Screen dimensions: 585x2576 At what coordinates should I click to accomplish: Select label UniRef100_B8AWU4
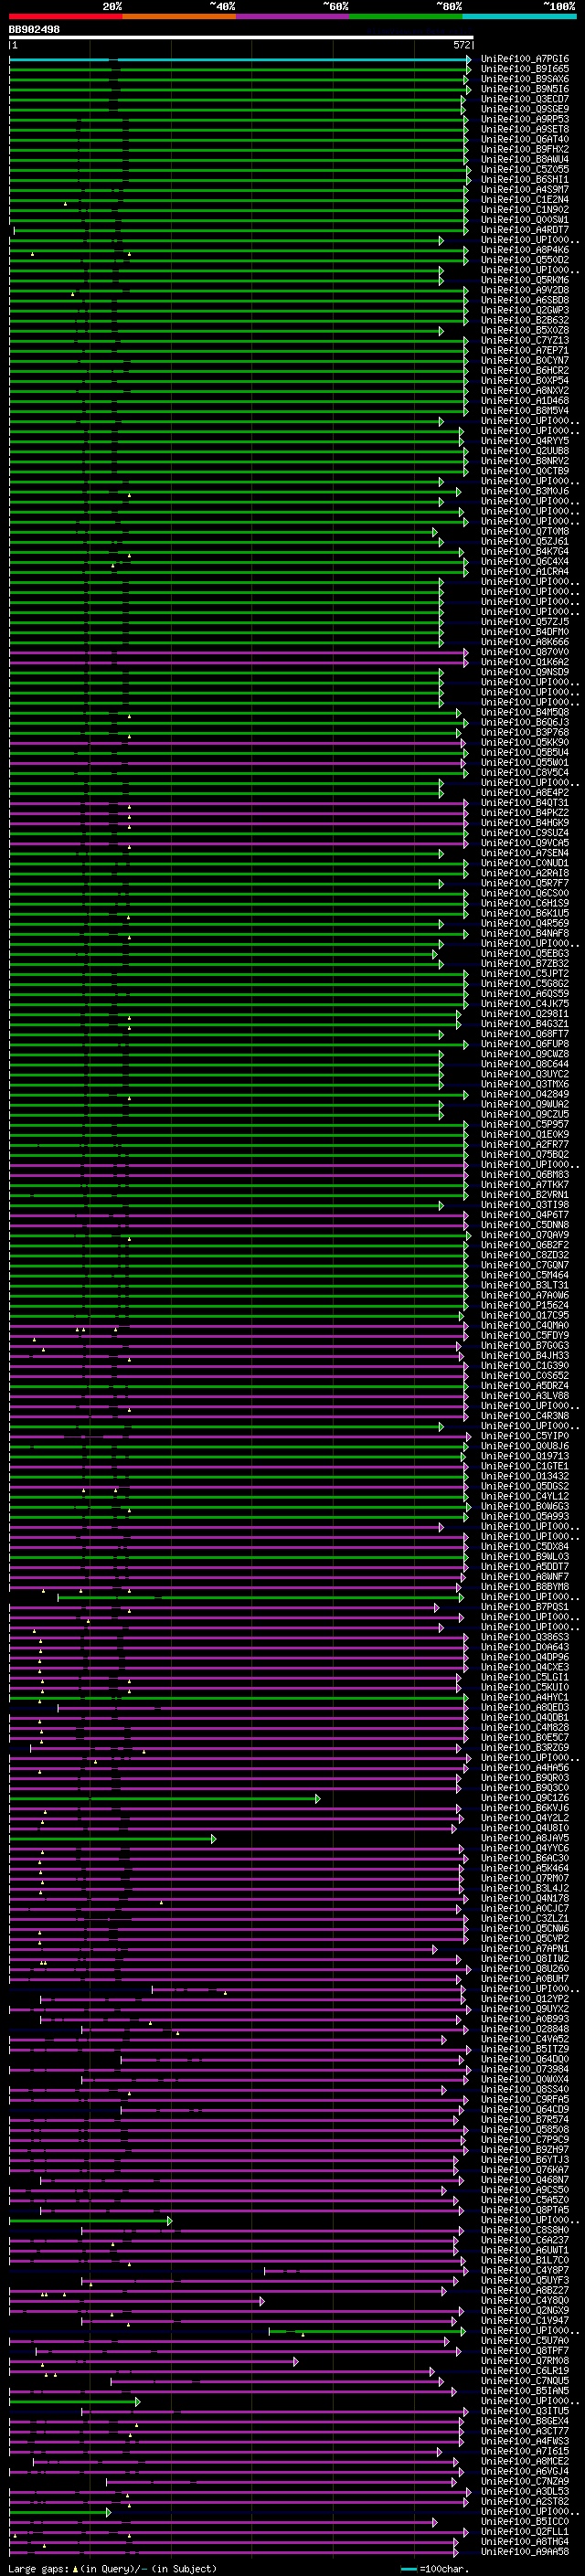(x=525, y=159)
